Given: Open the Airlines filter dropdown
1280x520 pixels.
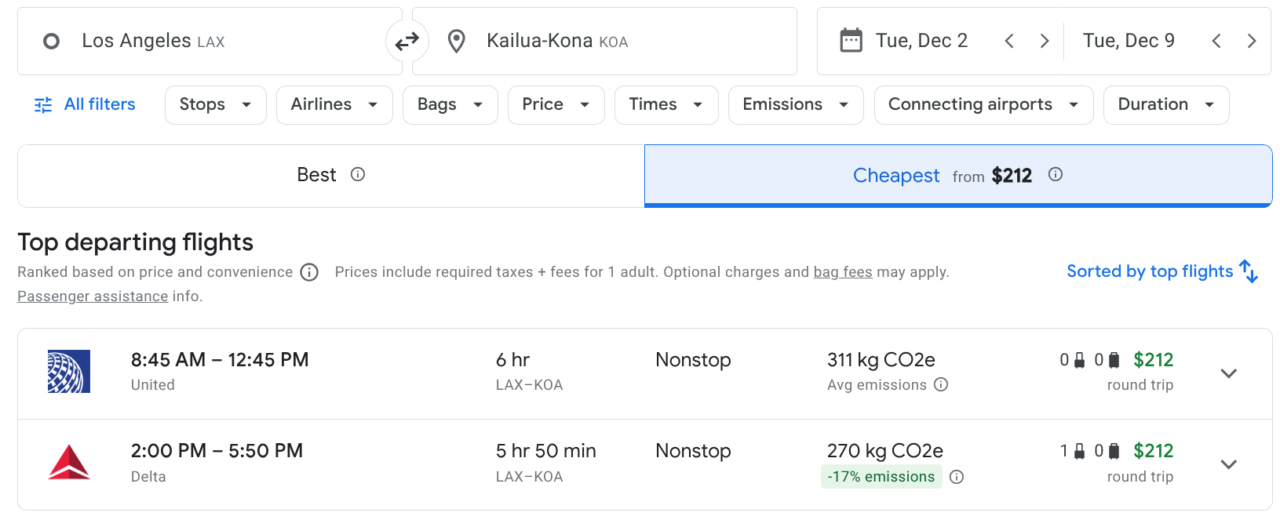Looking at the screenshot, I should [335, 105].
